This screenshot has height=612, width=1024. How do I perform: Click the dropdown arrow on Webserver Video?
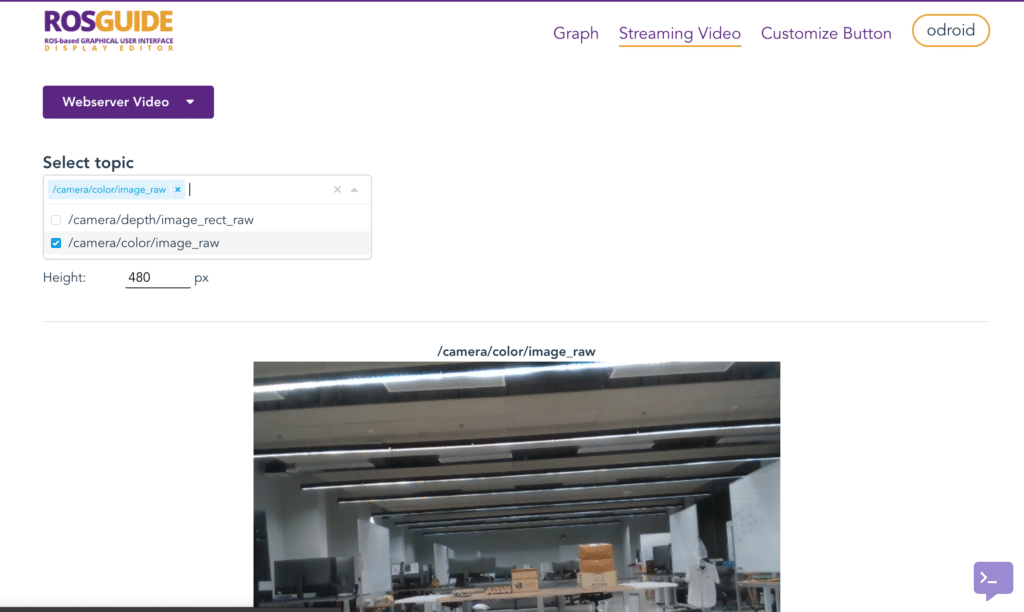pyautogui.click(x=191, y=101)
